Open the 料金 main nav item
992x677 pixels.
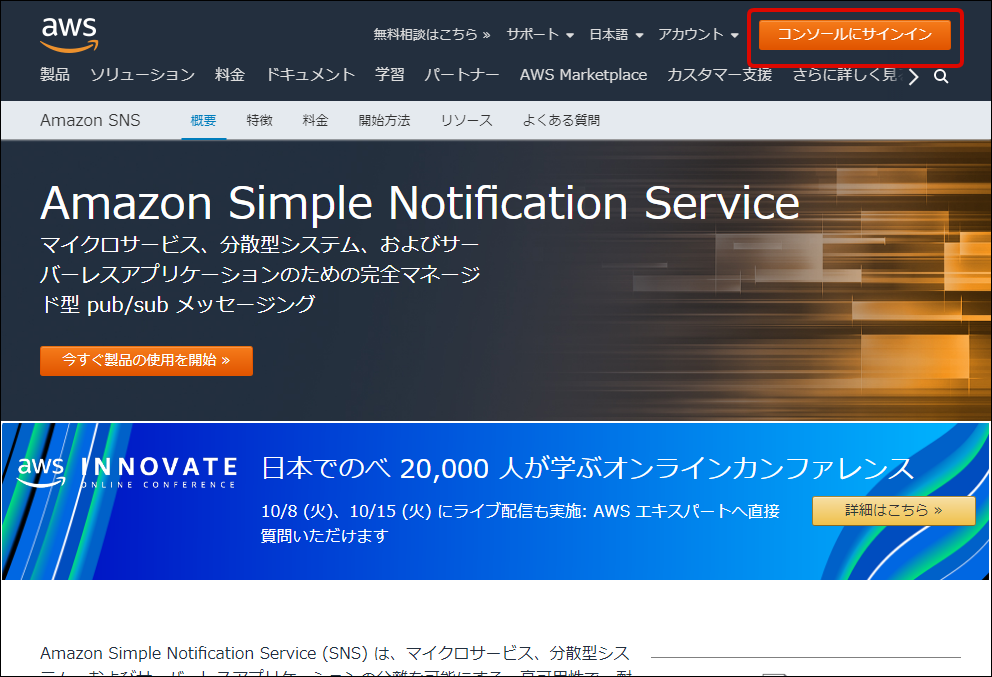[230, 75]
